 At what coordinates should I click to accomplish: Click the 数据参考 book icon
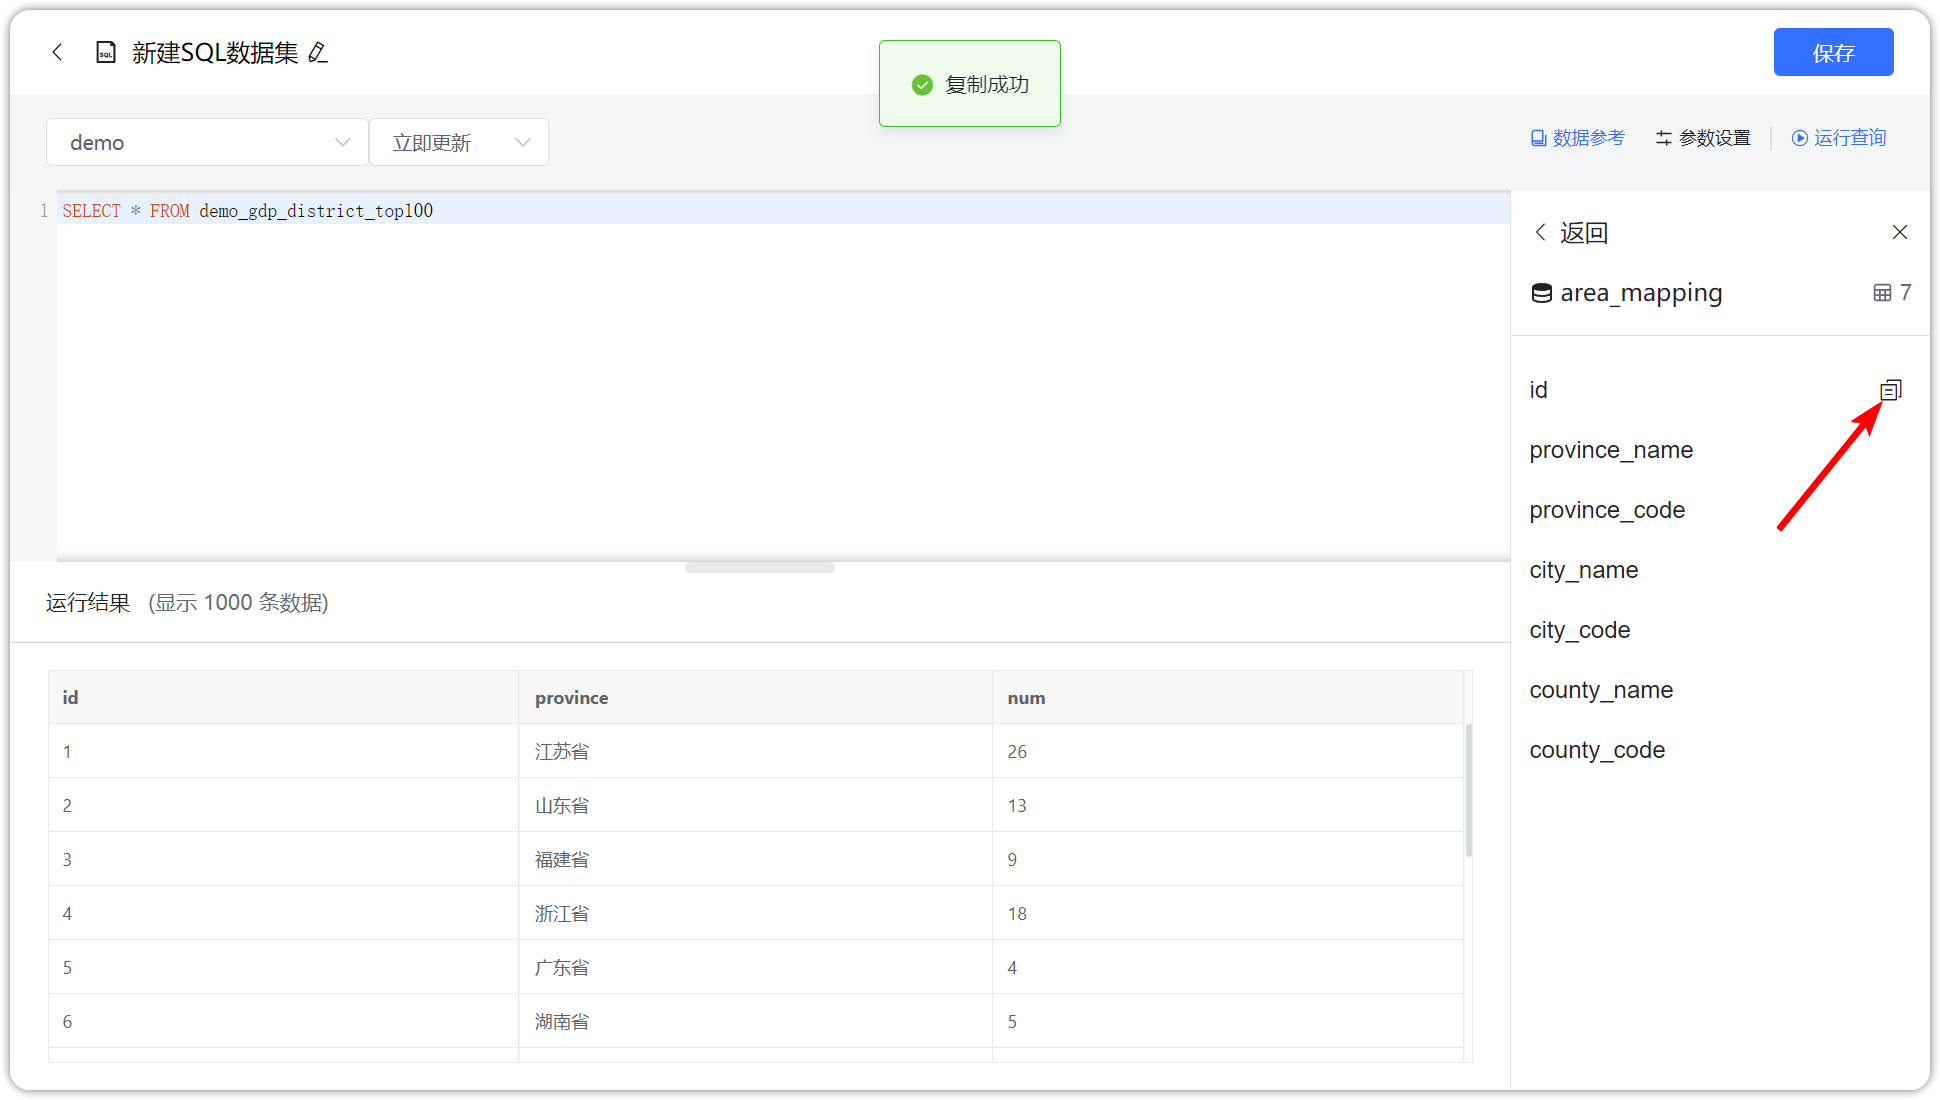[1539, 138]
